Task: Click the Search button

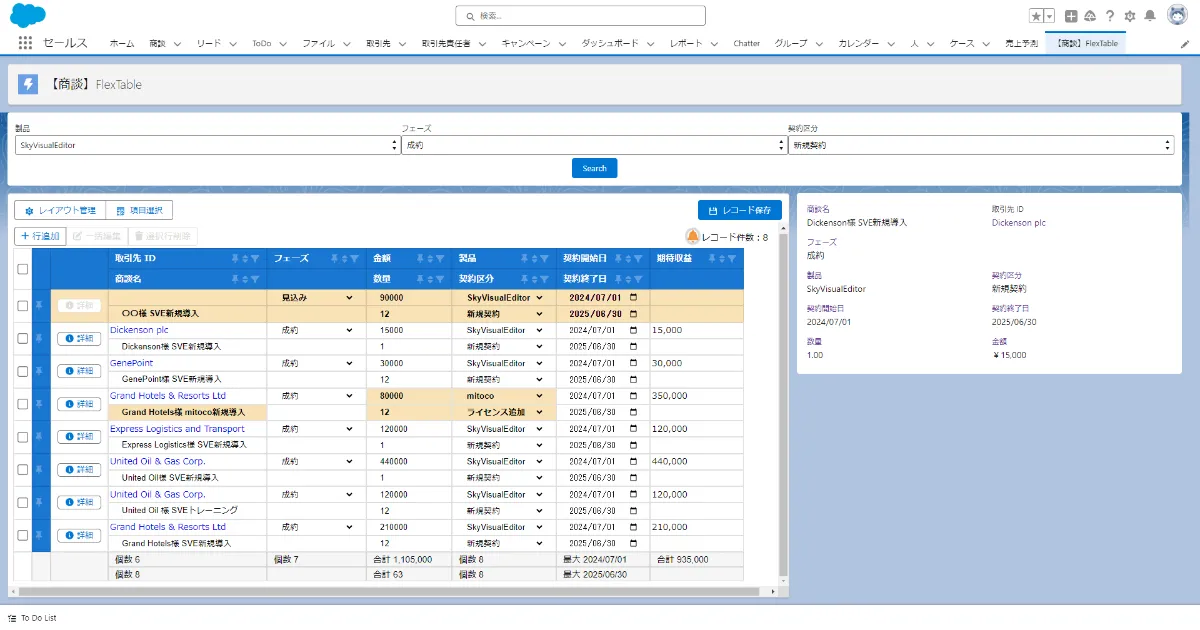Action: pyautogui.click(x=594, y=168)
